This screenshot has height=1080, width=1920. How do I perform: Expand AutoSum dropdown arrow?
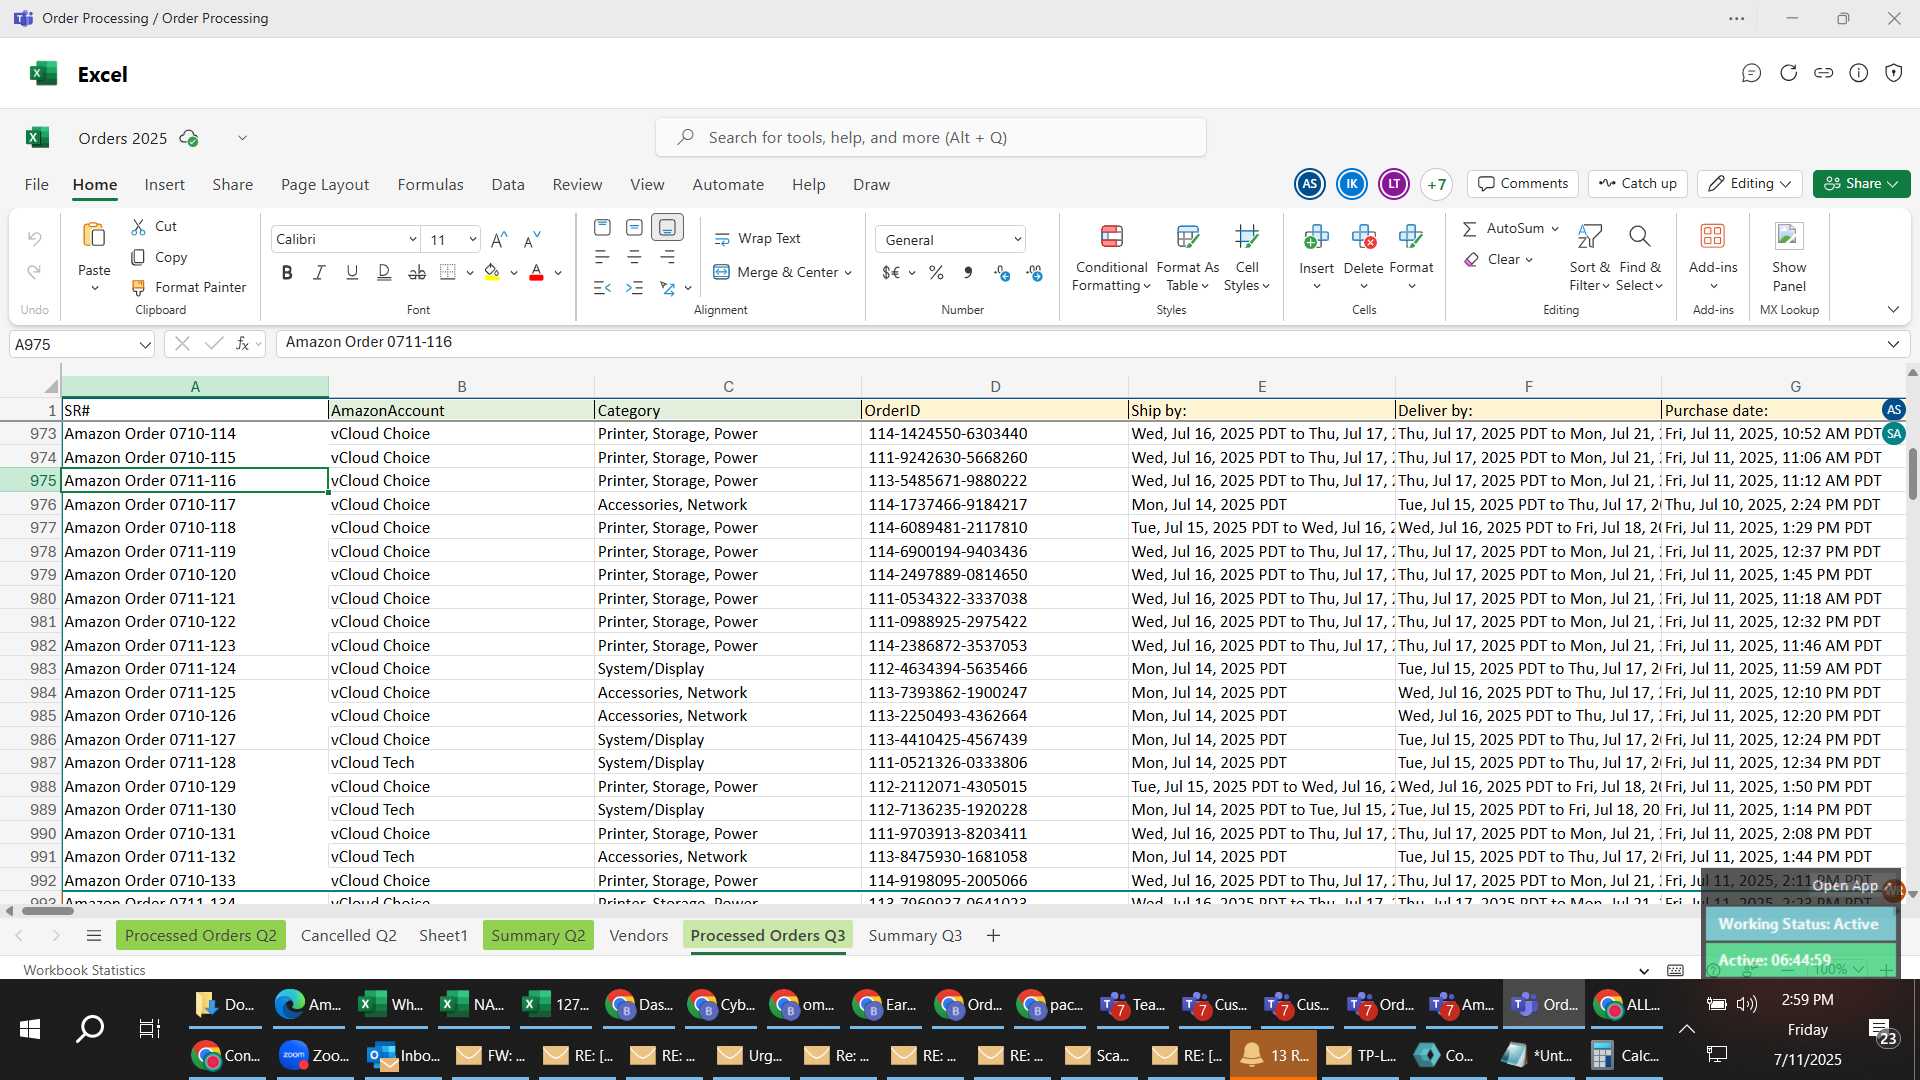1555,229
